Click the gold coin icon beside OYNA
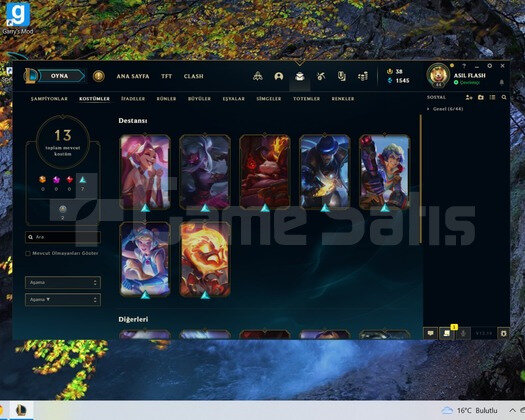 click(98, 76)
